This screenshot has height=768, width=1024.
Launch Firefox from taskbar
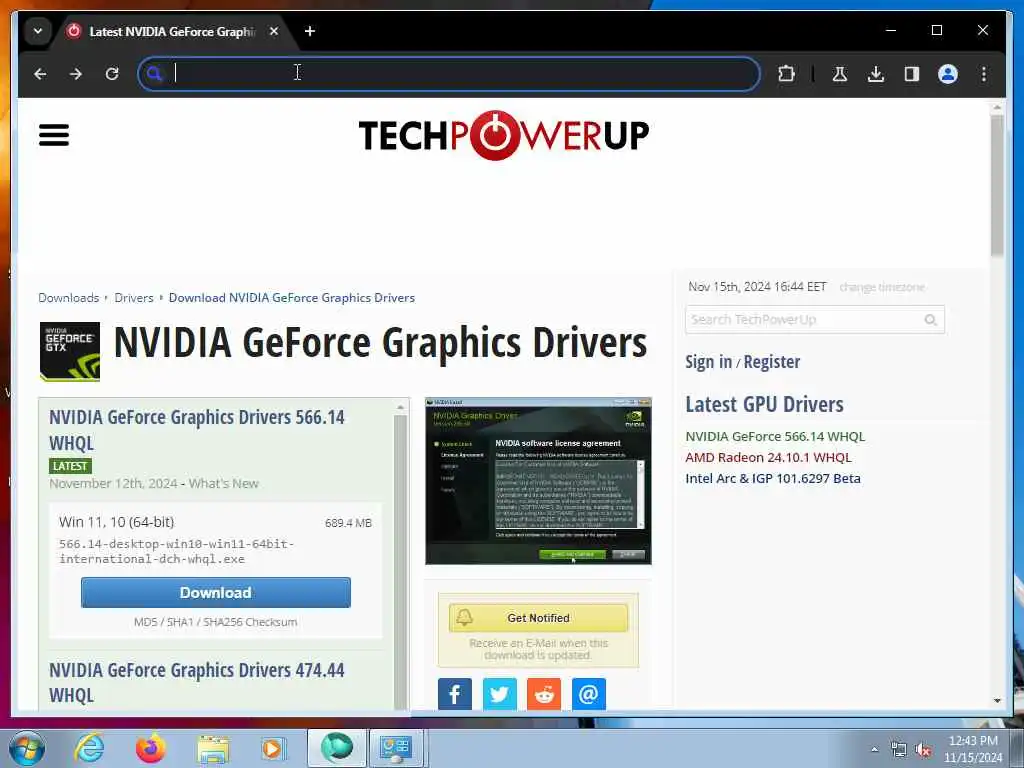(x=150, y=748)
